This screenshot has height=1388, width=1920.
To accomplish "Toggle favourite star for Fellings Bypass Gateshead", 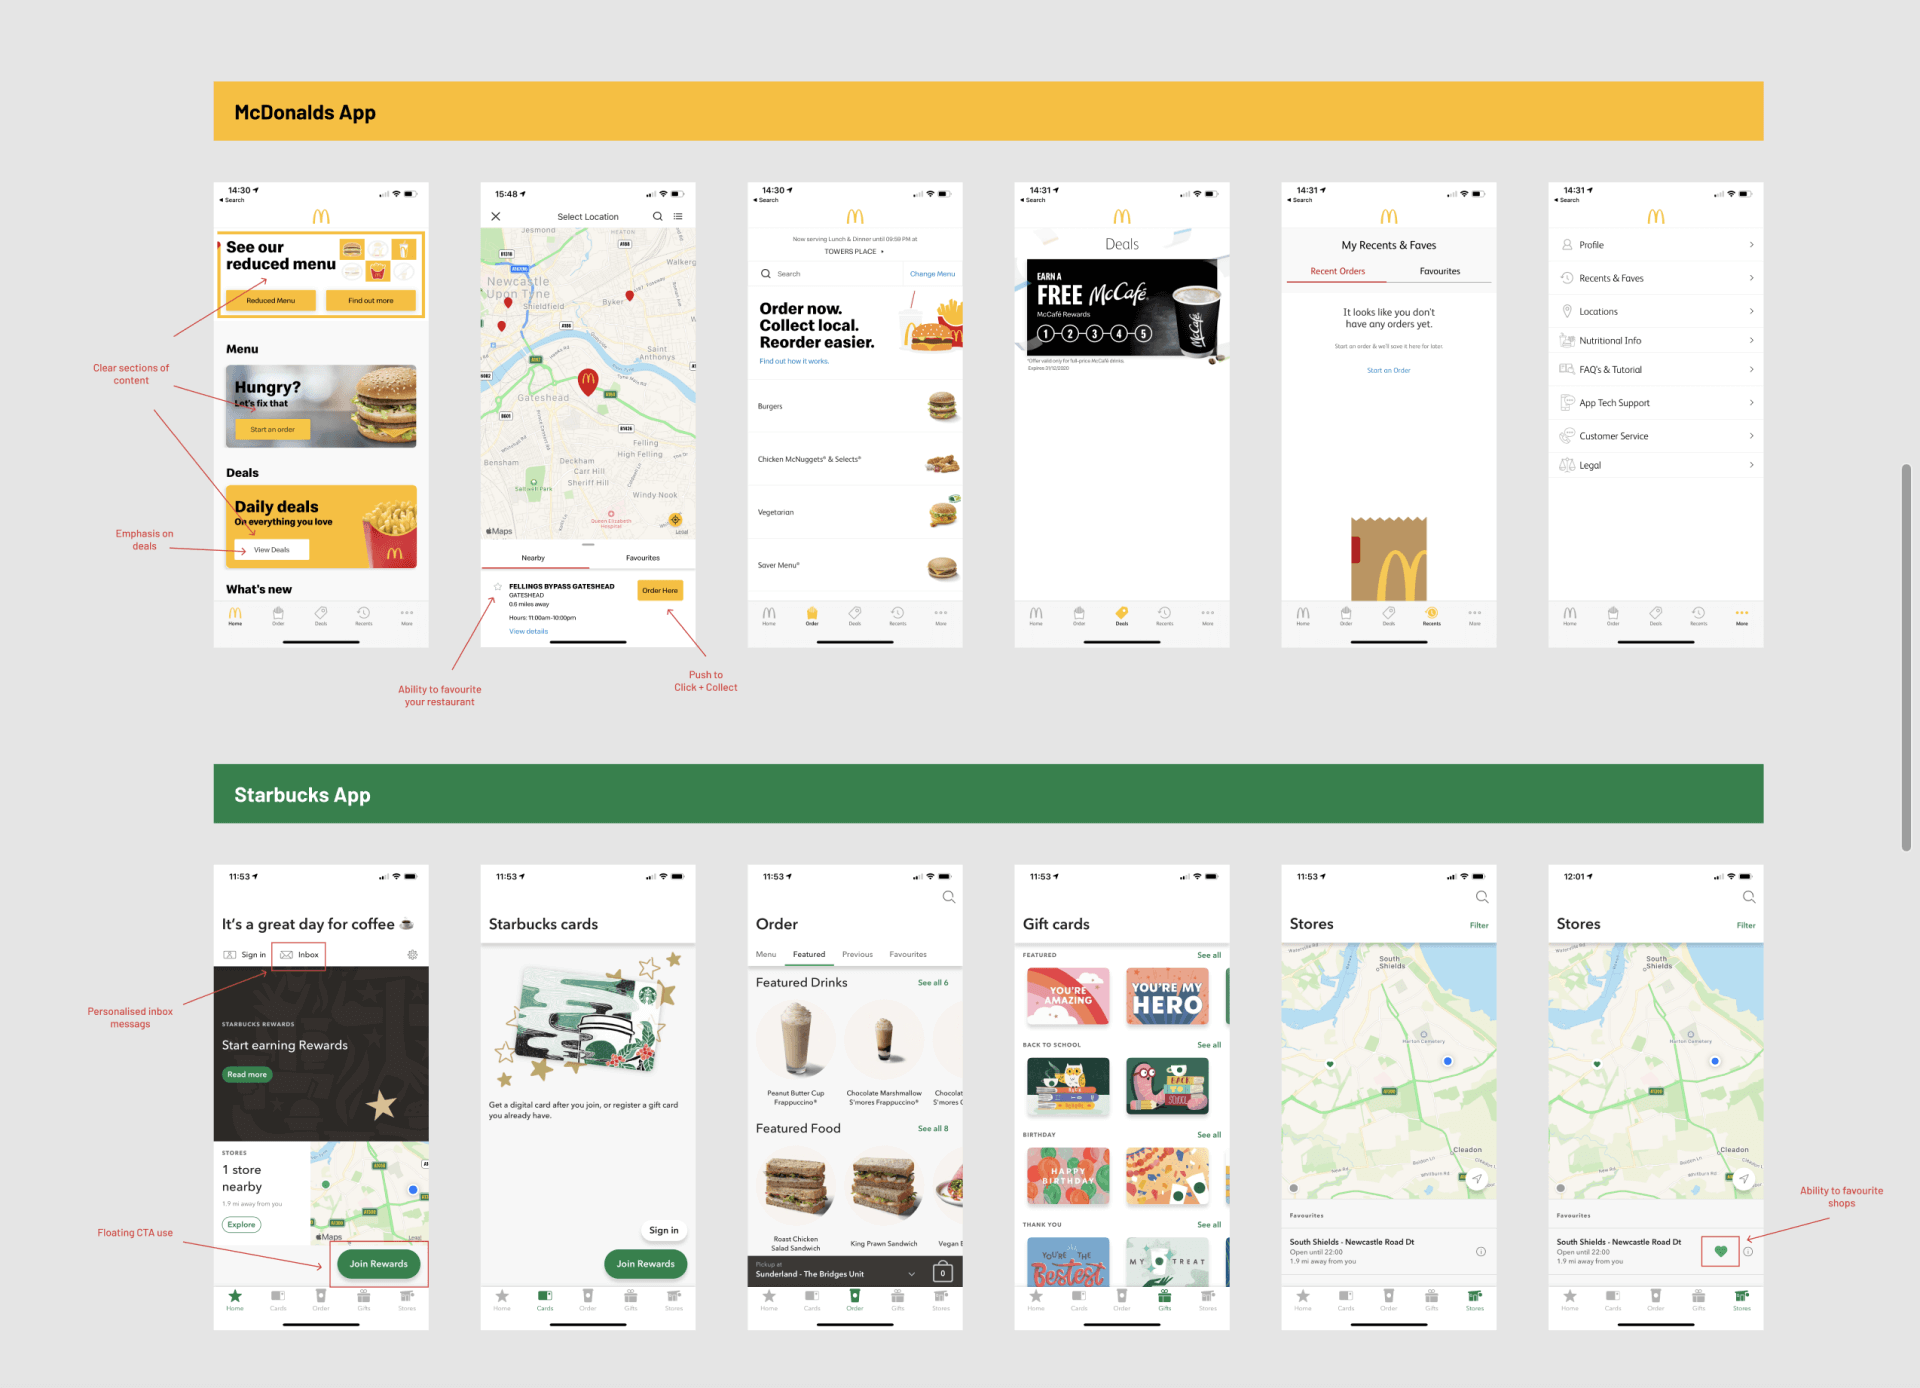I will [x=497, y=587].
